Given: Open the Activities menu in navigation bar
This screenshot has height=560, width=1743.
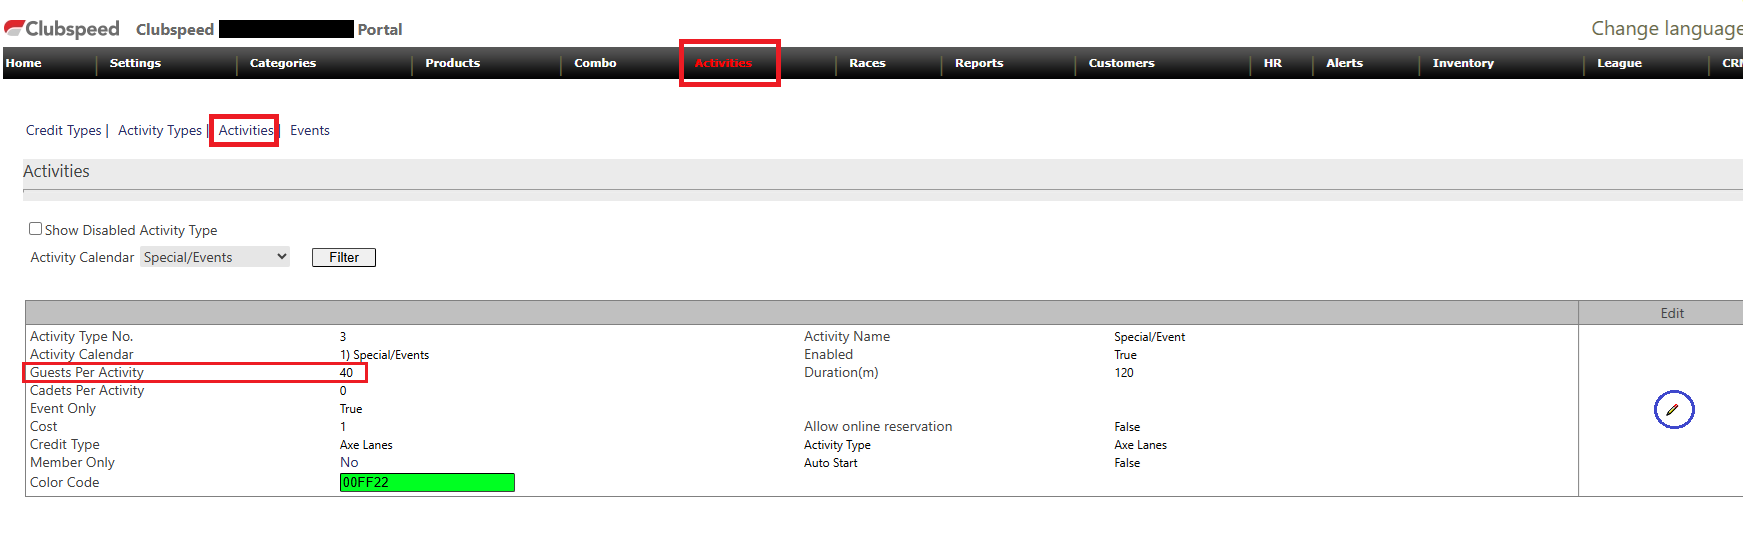Looking at the screenshot, I should click(723, 63).
